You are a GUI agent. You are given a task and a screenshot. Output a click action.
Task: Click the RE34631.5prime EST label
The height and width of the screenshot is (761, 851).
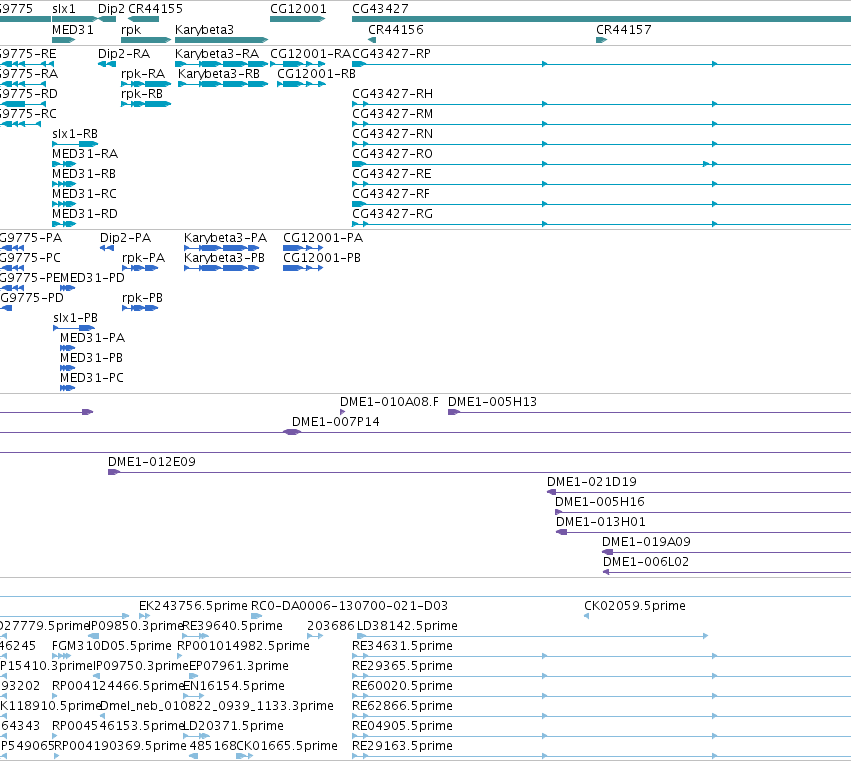(402, 646)
